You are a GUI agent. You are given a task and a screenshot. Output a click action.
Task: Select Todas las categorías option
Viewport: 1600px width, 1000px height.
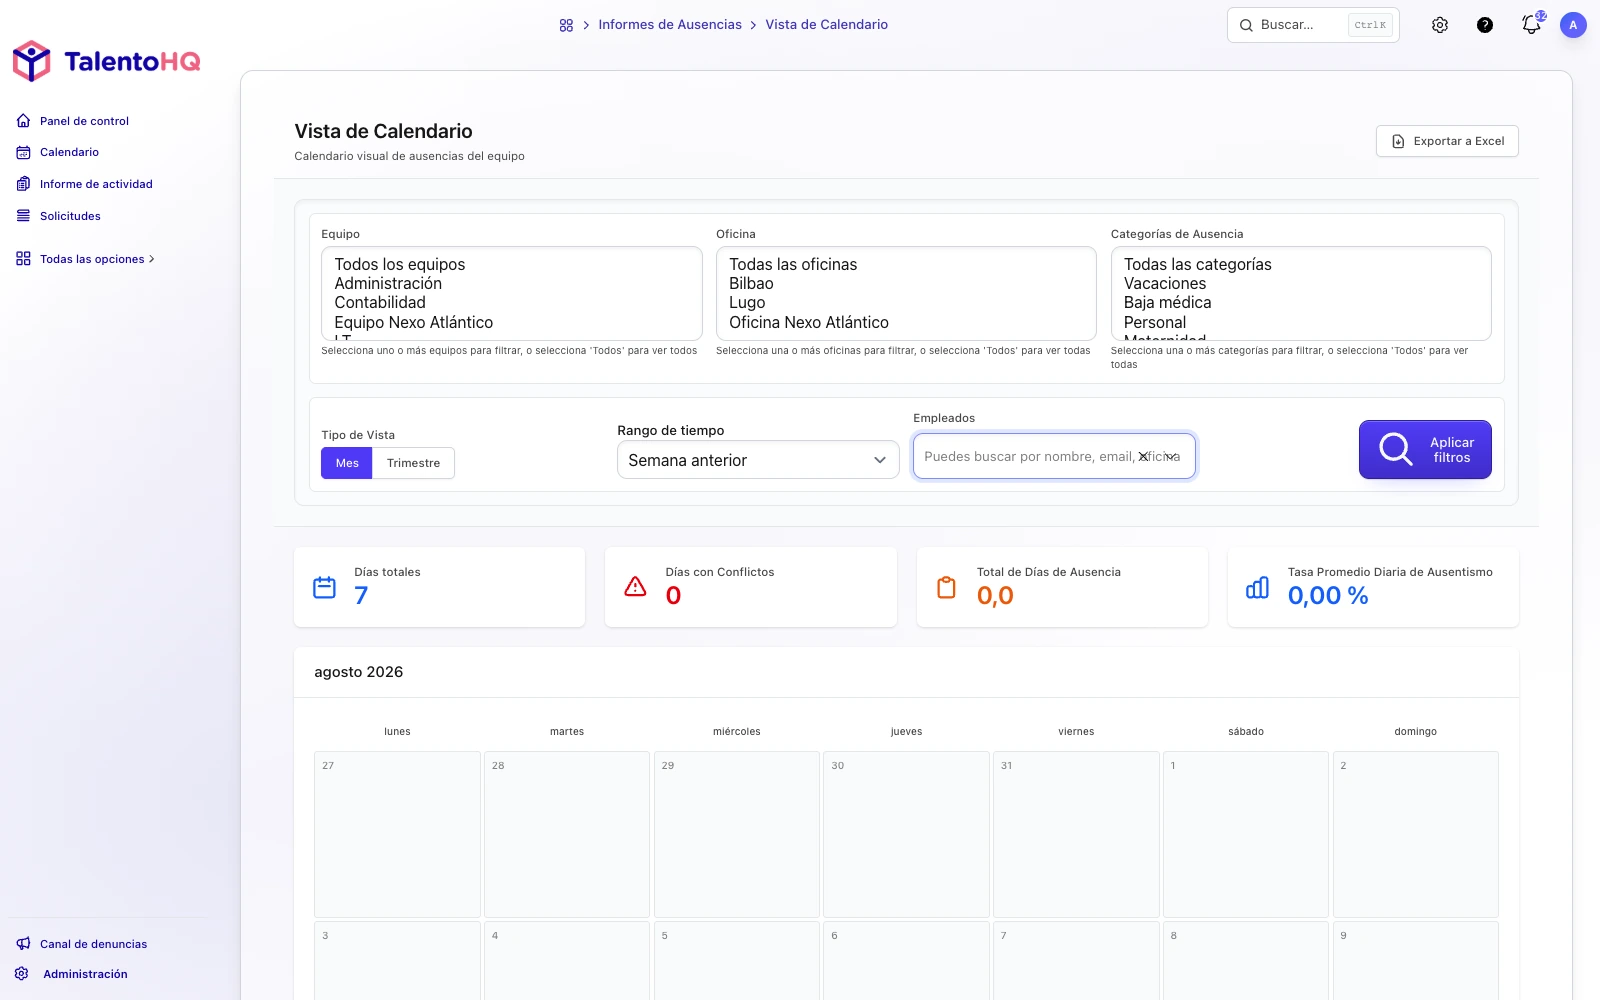(x=1301, y=264)
